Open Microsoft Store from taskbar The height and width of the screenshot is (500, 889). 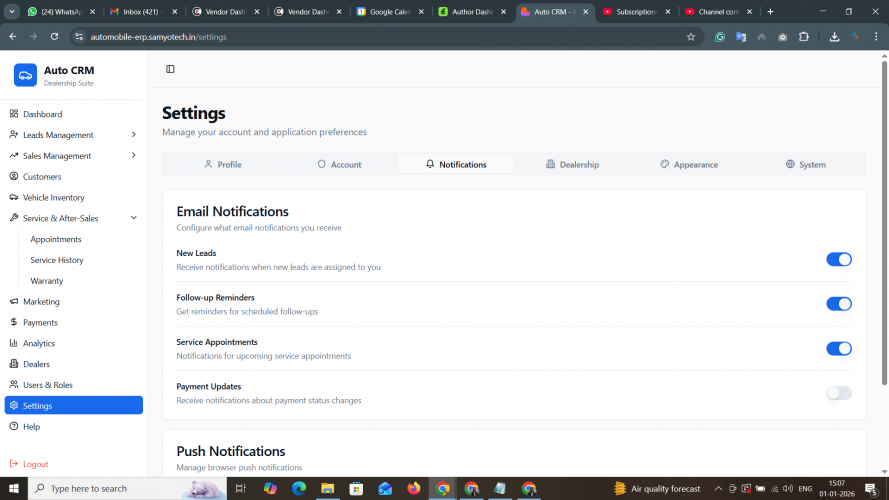(356, 488)
